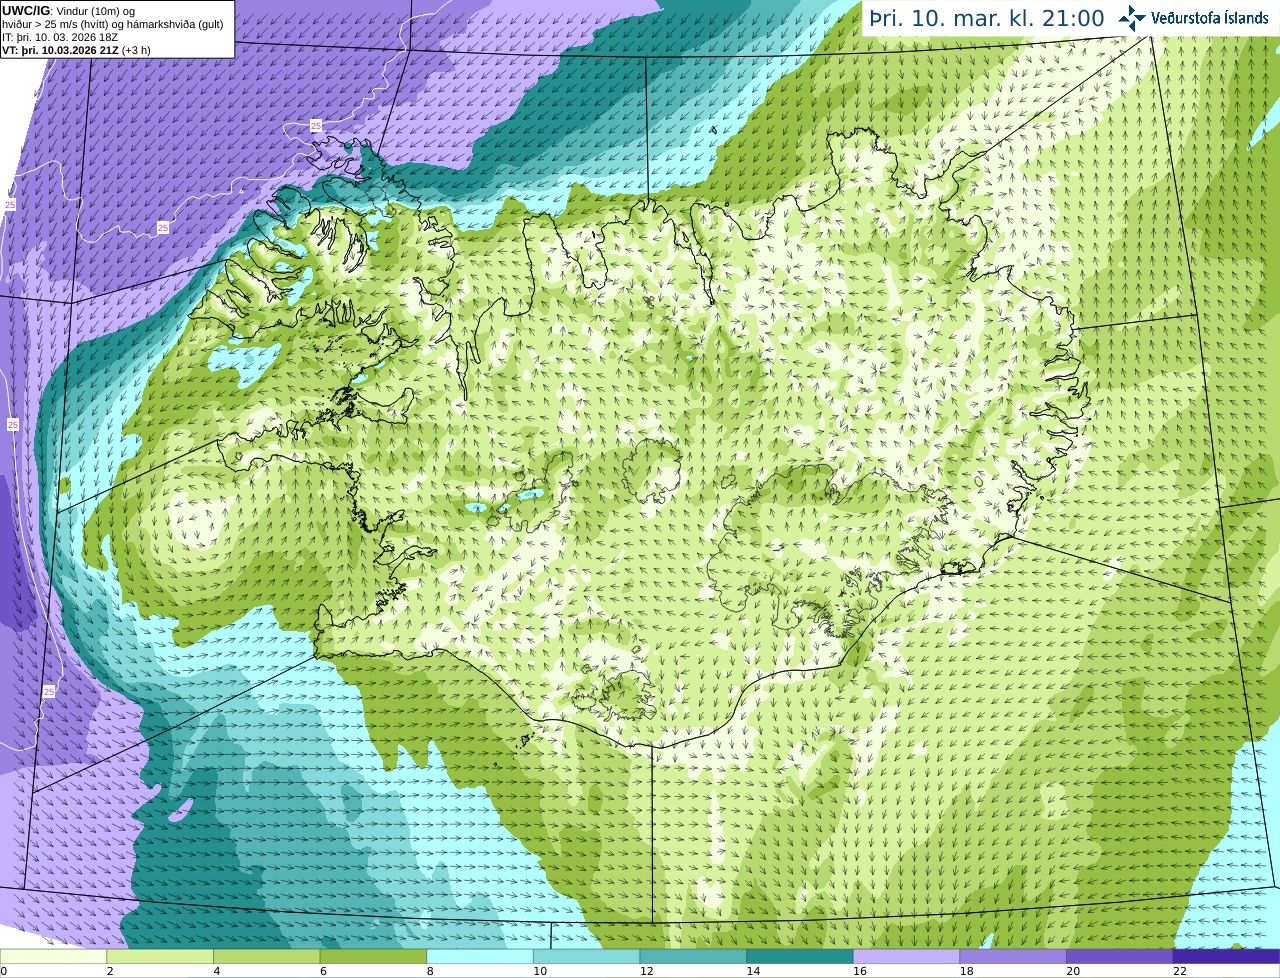Viewport: 1280px width, 978px height.
Task: Click the legend scale value 6
Action: [x=324, y=971]
